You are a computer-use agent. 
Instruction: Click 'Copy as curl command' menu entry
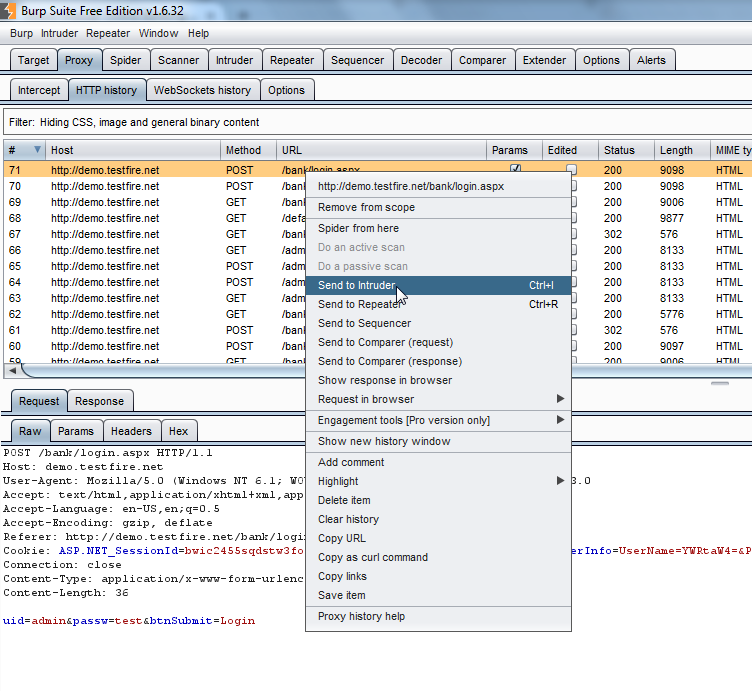[x=372, y=557]
